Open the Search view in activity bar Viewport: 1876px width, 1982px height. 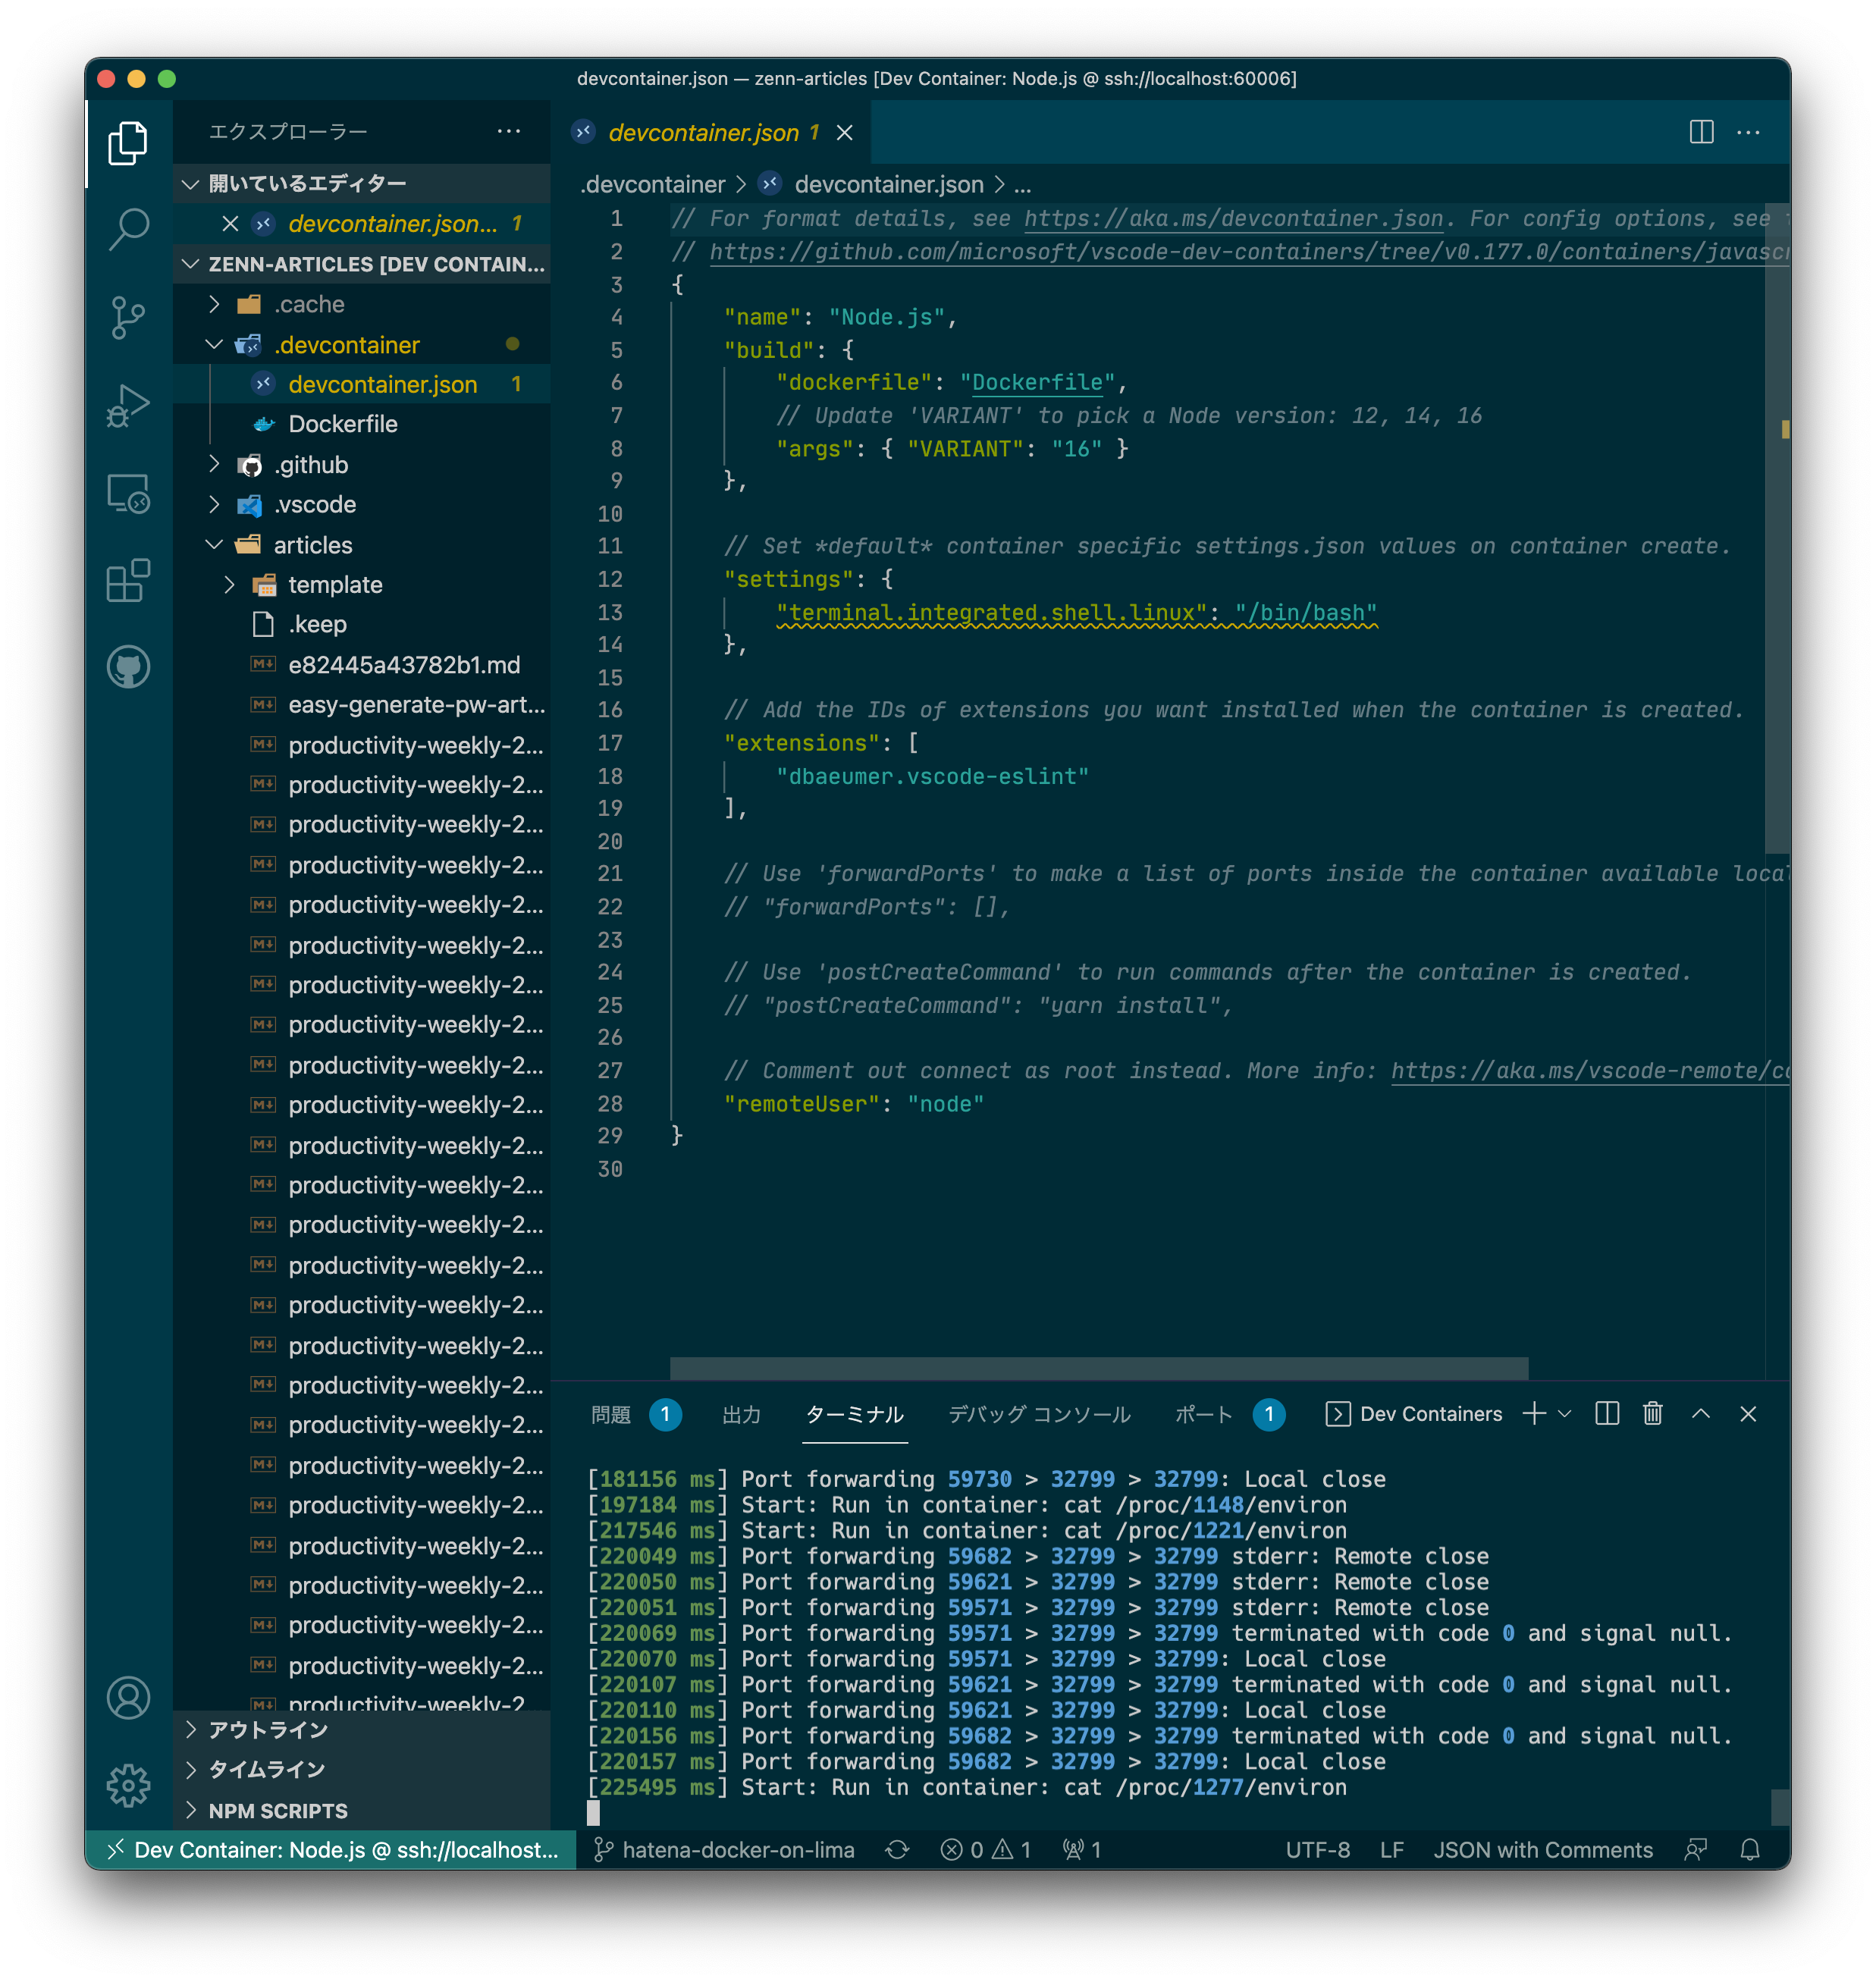click(x=128, y=229)
